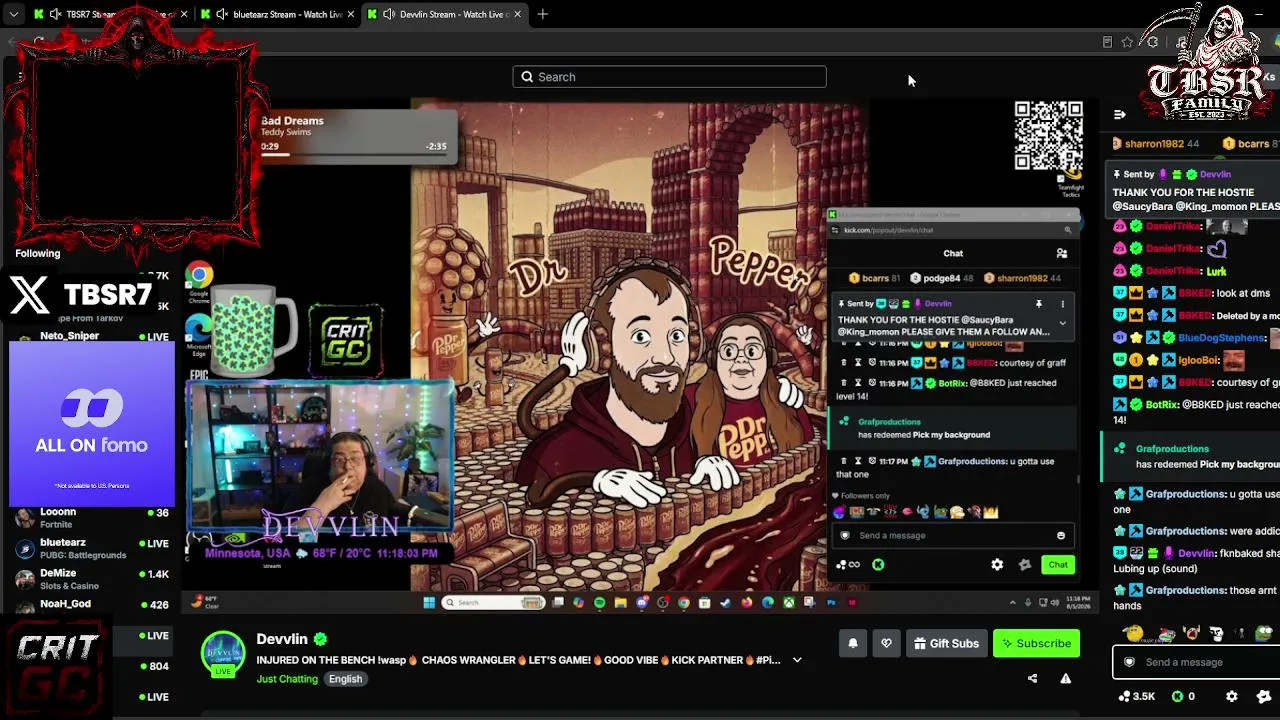
Task: Report the stream with the warning icon
Action: 1065,678
